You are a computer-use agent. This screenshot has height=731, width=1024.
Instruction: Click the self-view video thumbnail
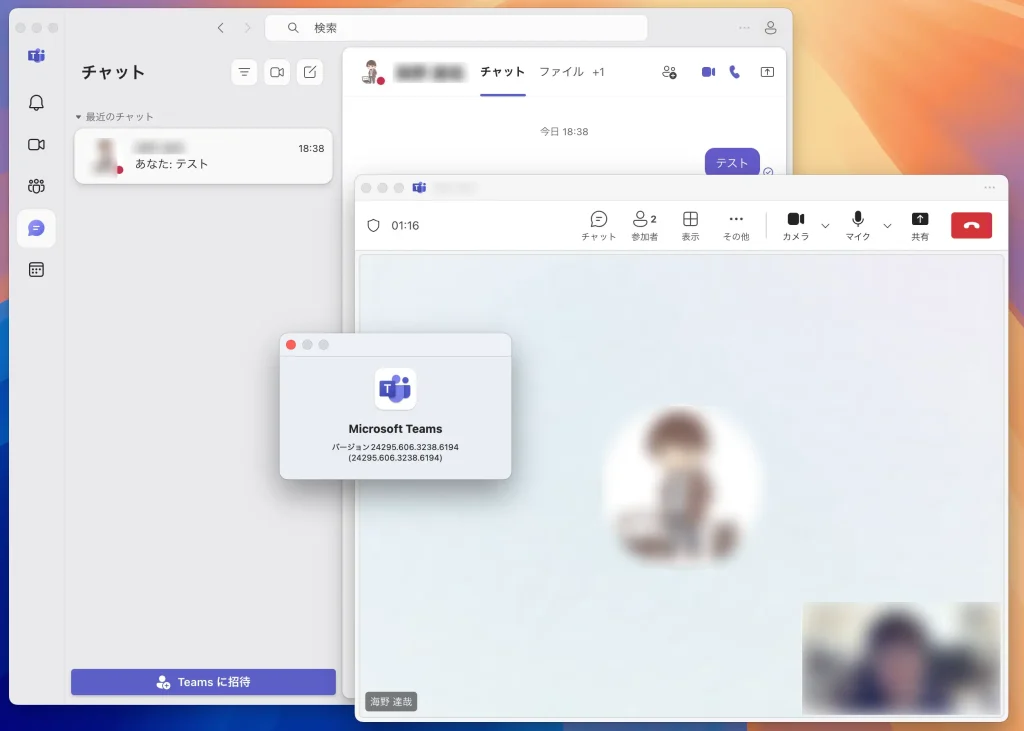pos(901,658)
